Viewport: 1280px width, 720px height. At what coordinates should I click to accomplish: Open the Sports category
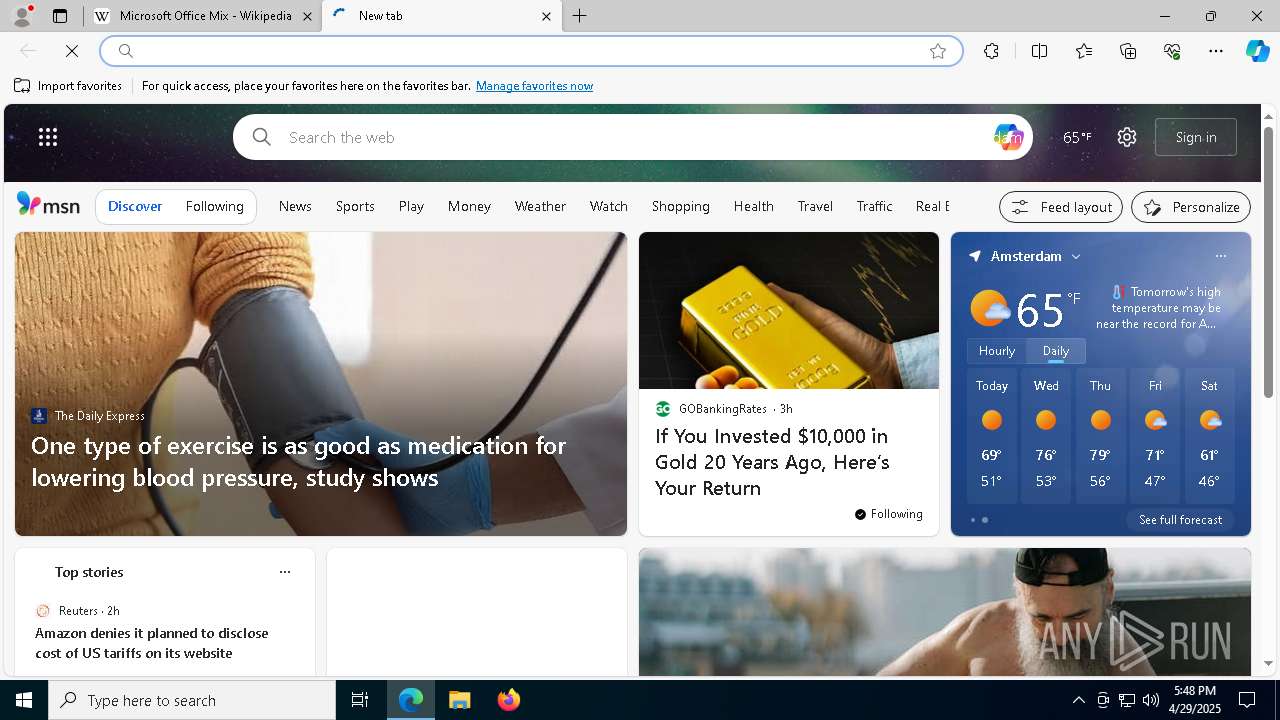(x=355, y=206)
